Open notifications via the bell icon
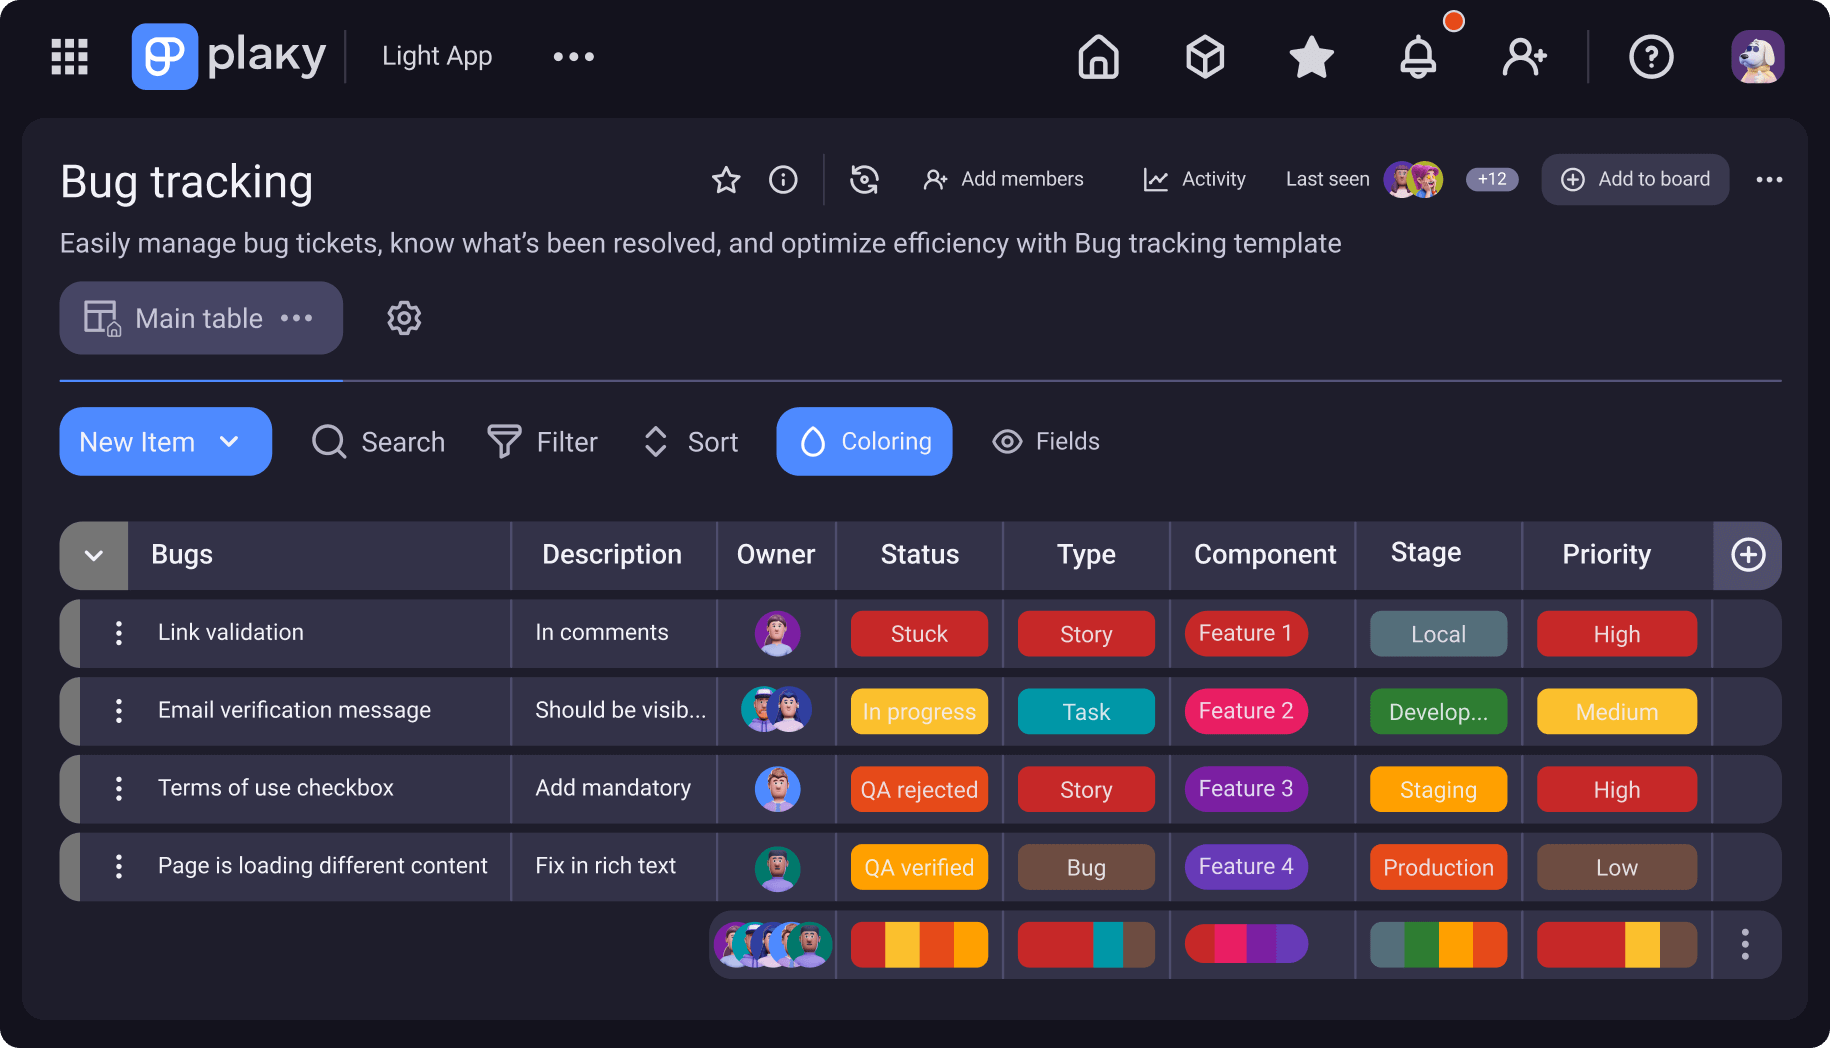 (x=1418, y=57)
